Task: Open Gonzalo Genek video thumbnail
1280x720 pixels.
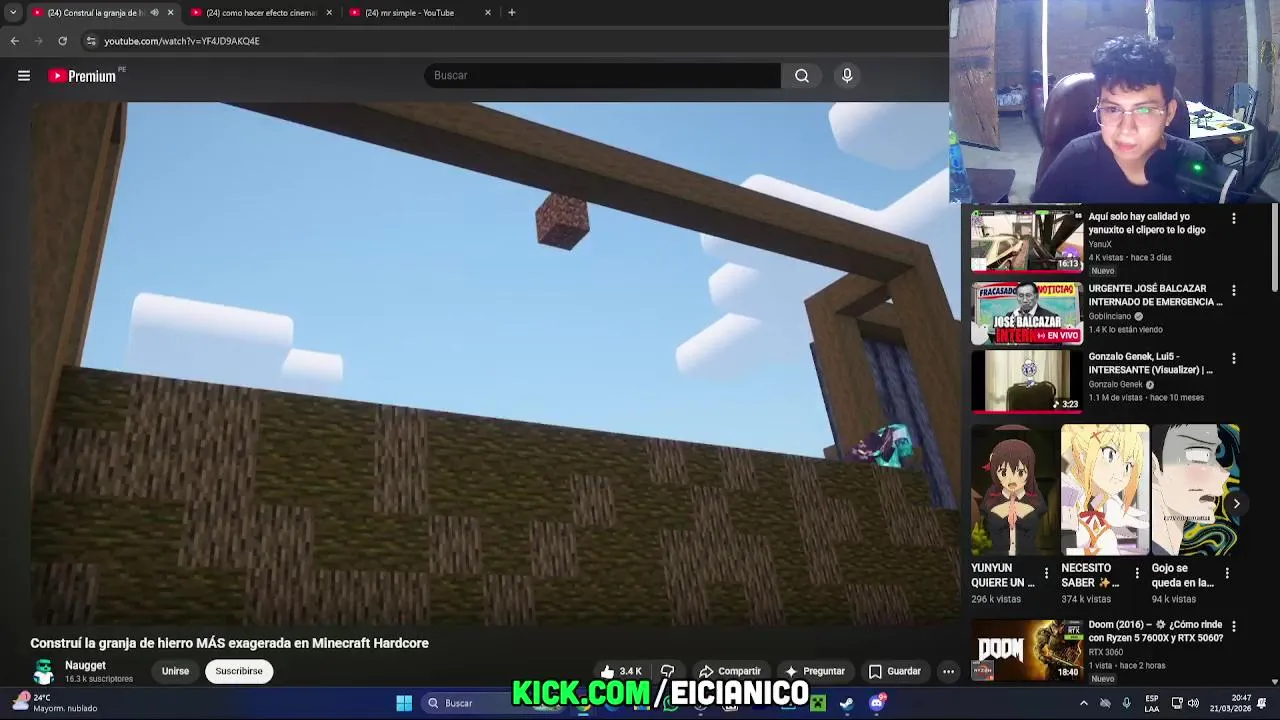Action: 1026,381
